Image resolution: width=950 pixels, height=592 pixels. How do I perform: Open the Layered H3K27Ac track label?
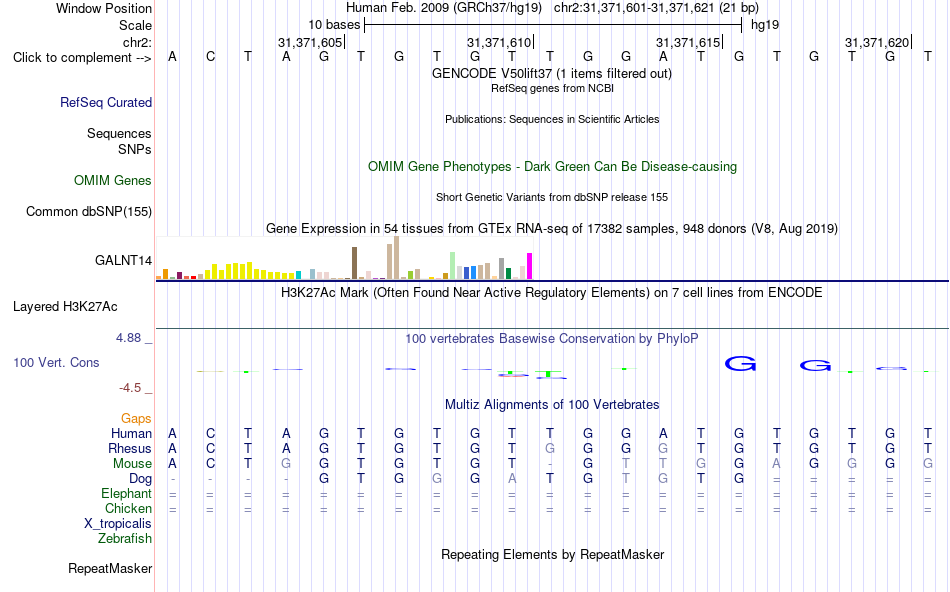[x=65, y=307]
